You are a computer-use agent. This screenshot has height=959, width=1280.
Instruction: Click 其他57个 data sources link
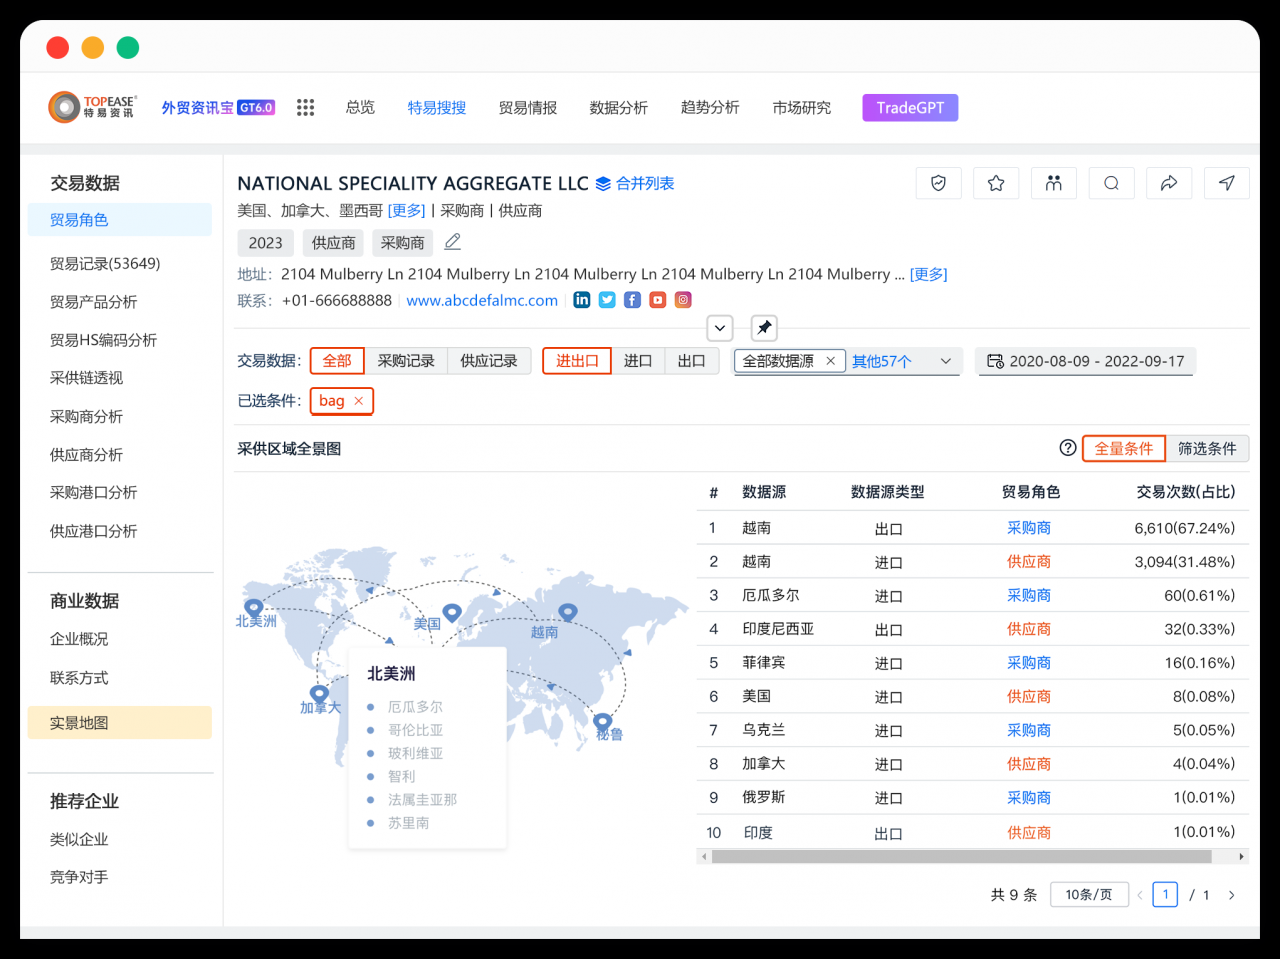click(882, 361)
